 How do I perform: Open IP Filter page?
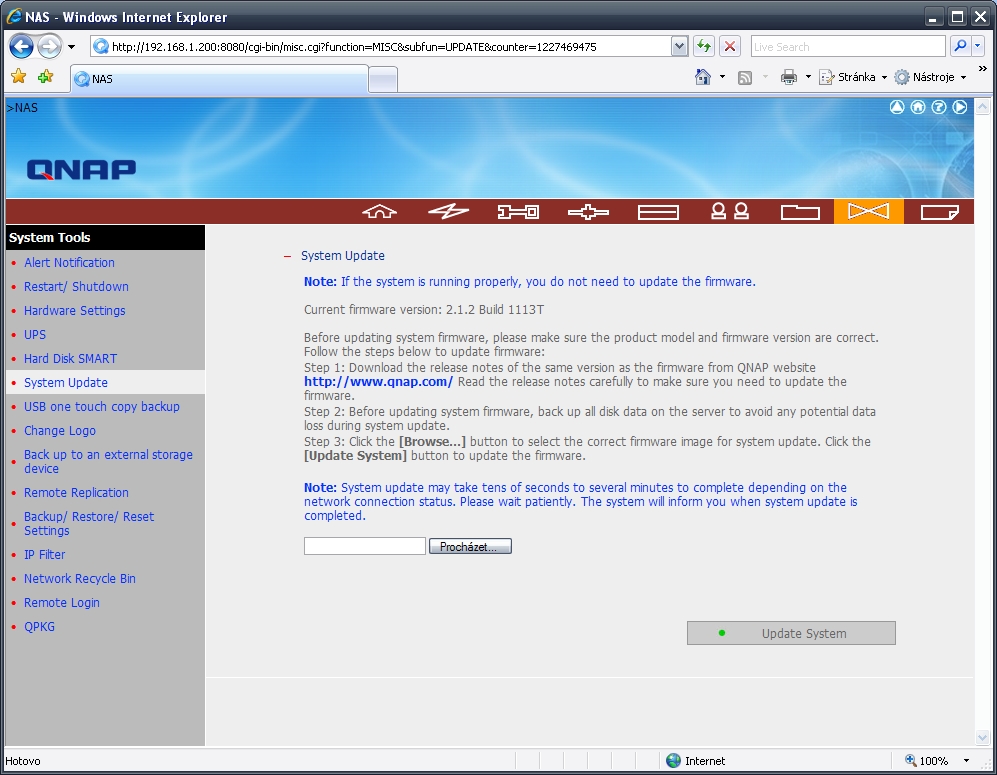(x=45, y=554)
